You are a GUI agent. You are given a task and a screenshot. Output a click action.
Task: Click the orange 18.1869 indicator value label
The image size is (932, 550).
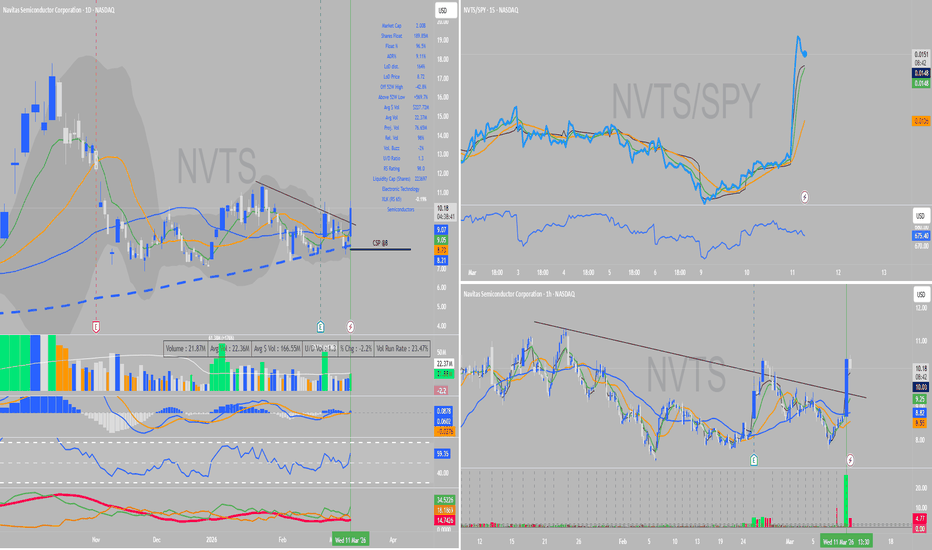pos(445,510)
